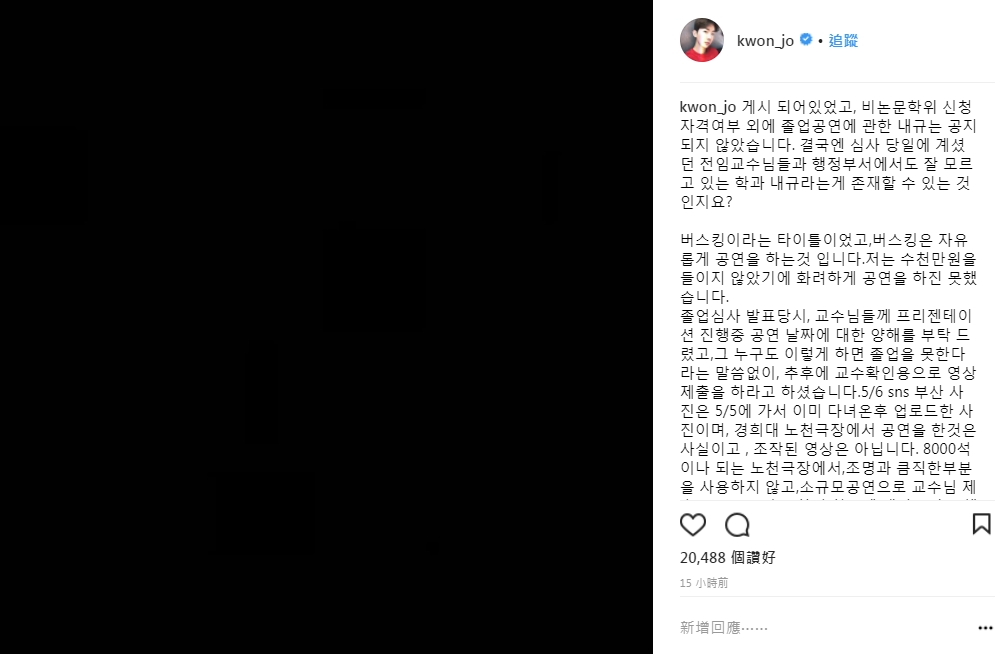The height and width of the screenshot is (654, 1001).
Task: Open the kwon_jo username in the post header
Action: click(x=765, y=40)
